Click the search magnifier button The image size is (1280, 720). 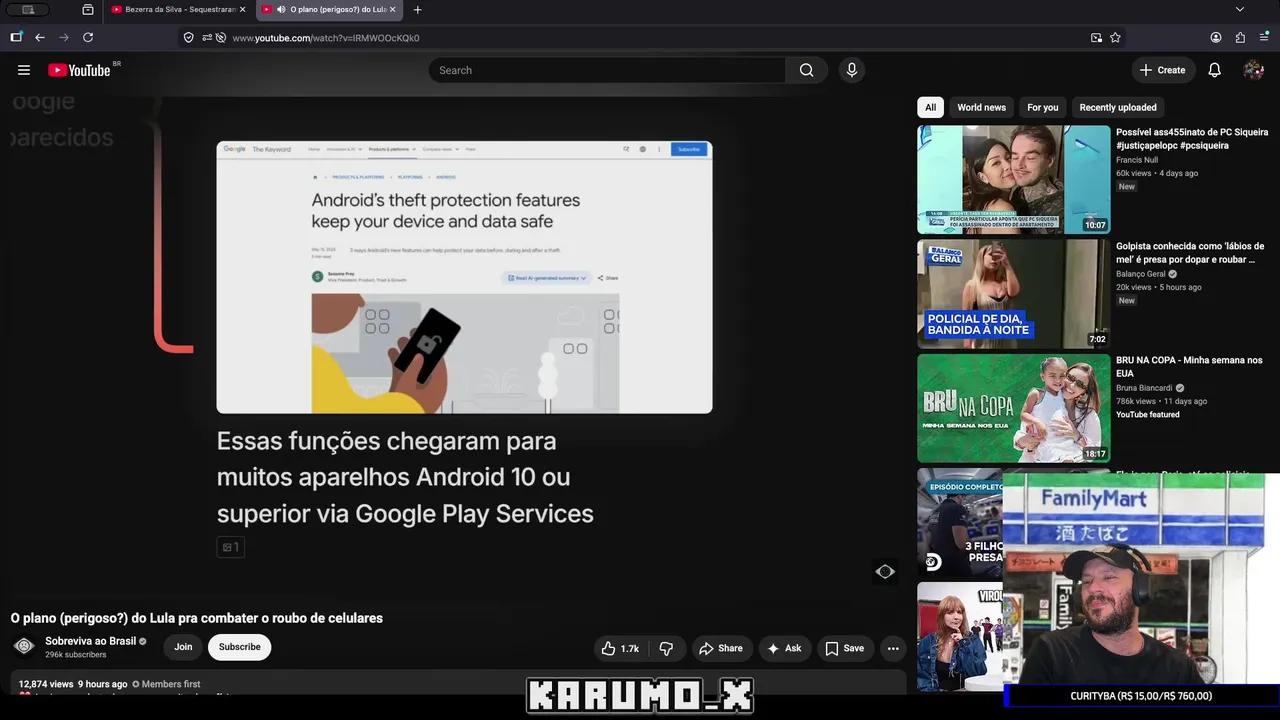(x=806, y=70)
